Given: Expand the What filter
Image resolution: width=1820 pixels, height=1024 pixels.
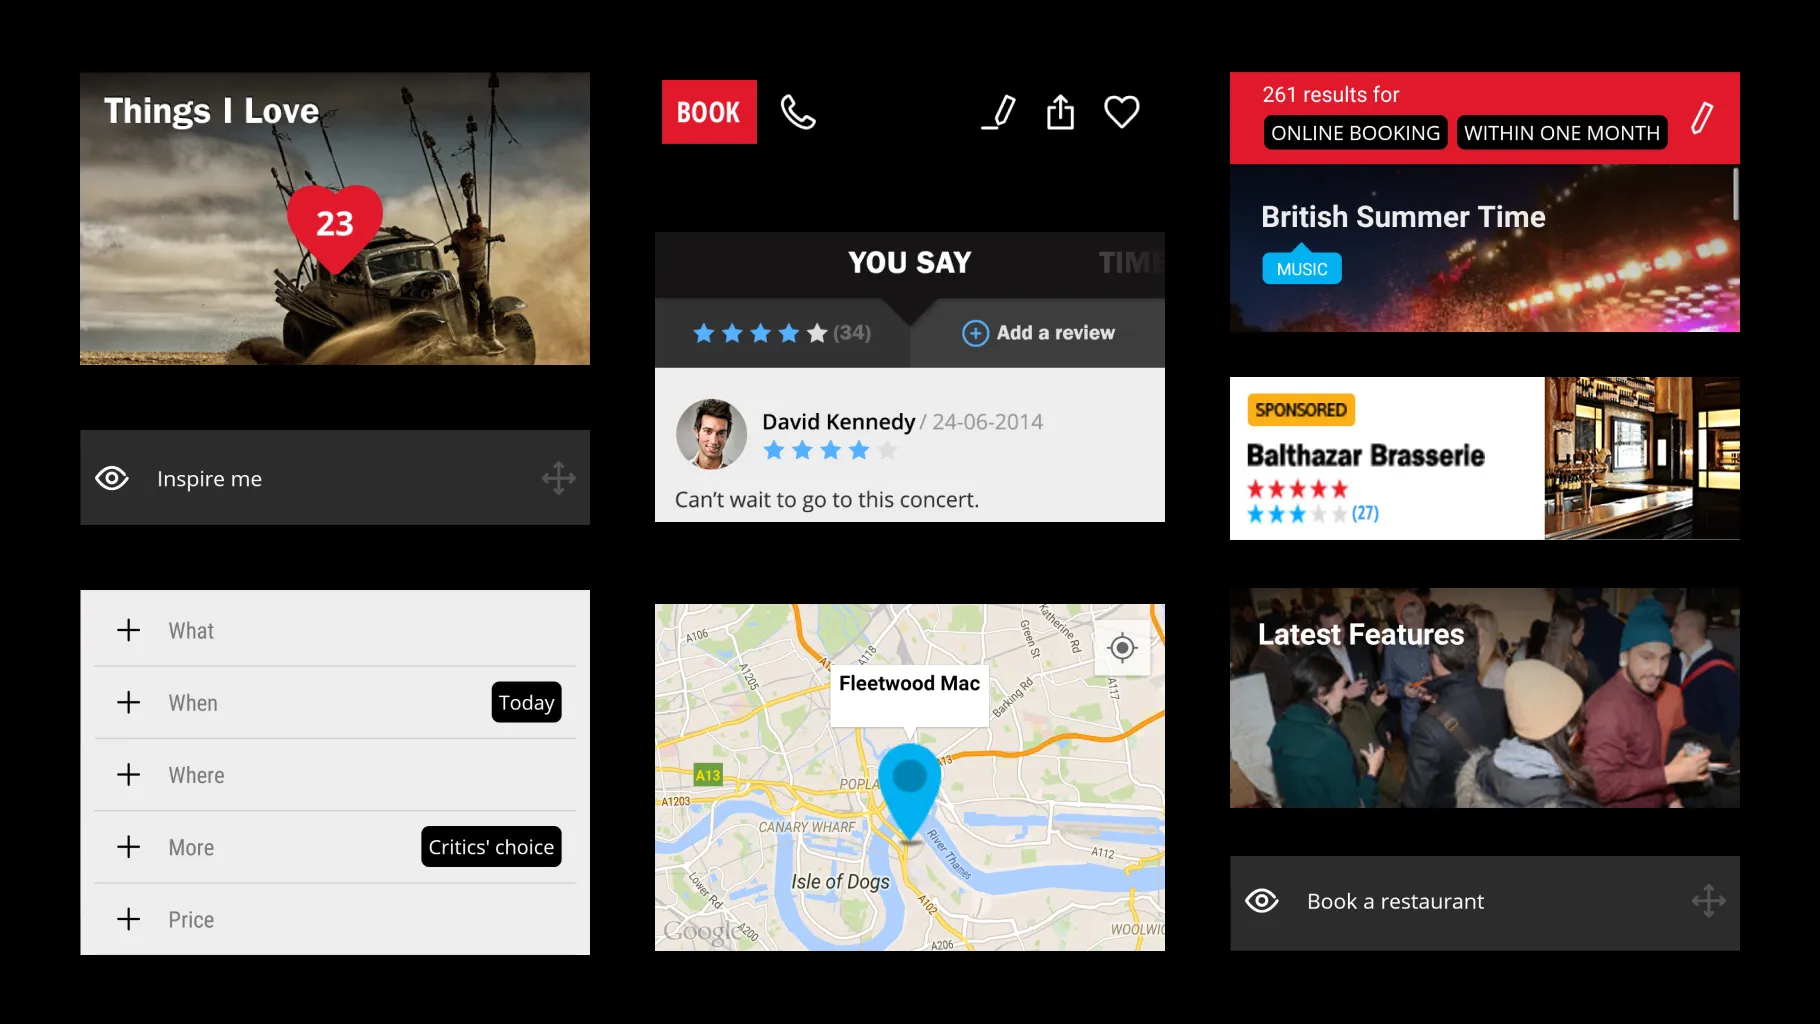Looking at the screenshot, I should 335,630.
